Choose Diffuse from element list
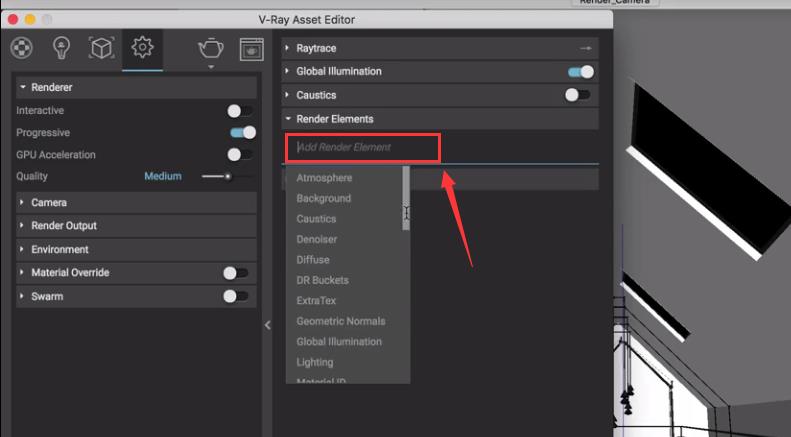791x437 pixels. [313, 259]
